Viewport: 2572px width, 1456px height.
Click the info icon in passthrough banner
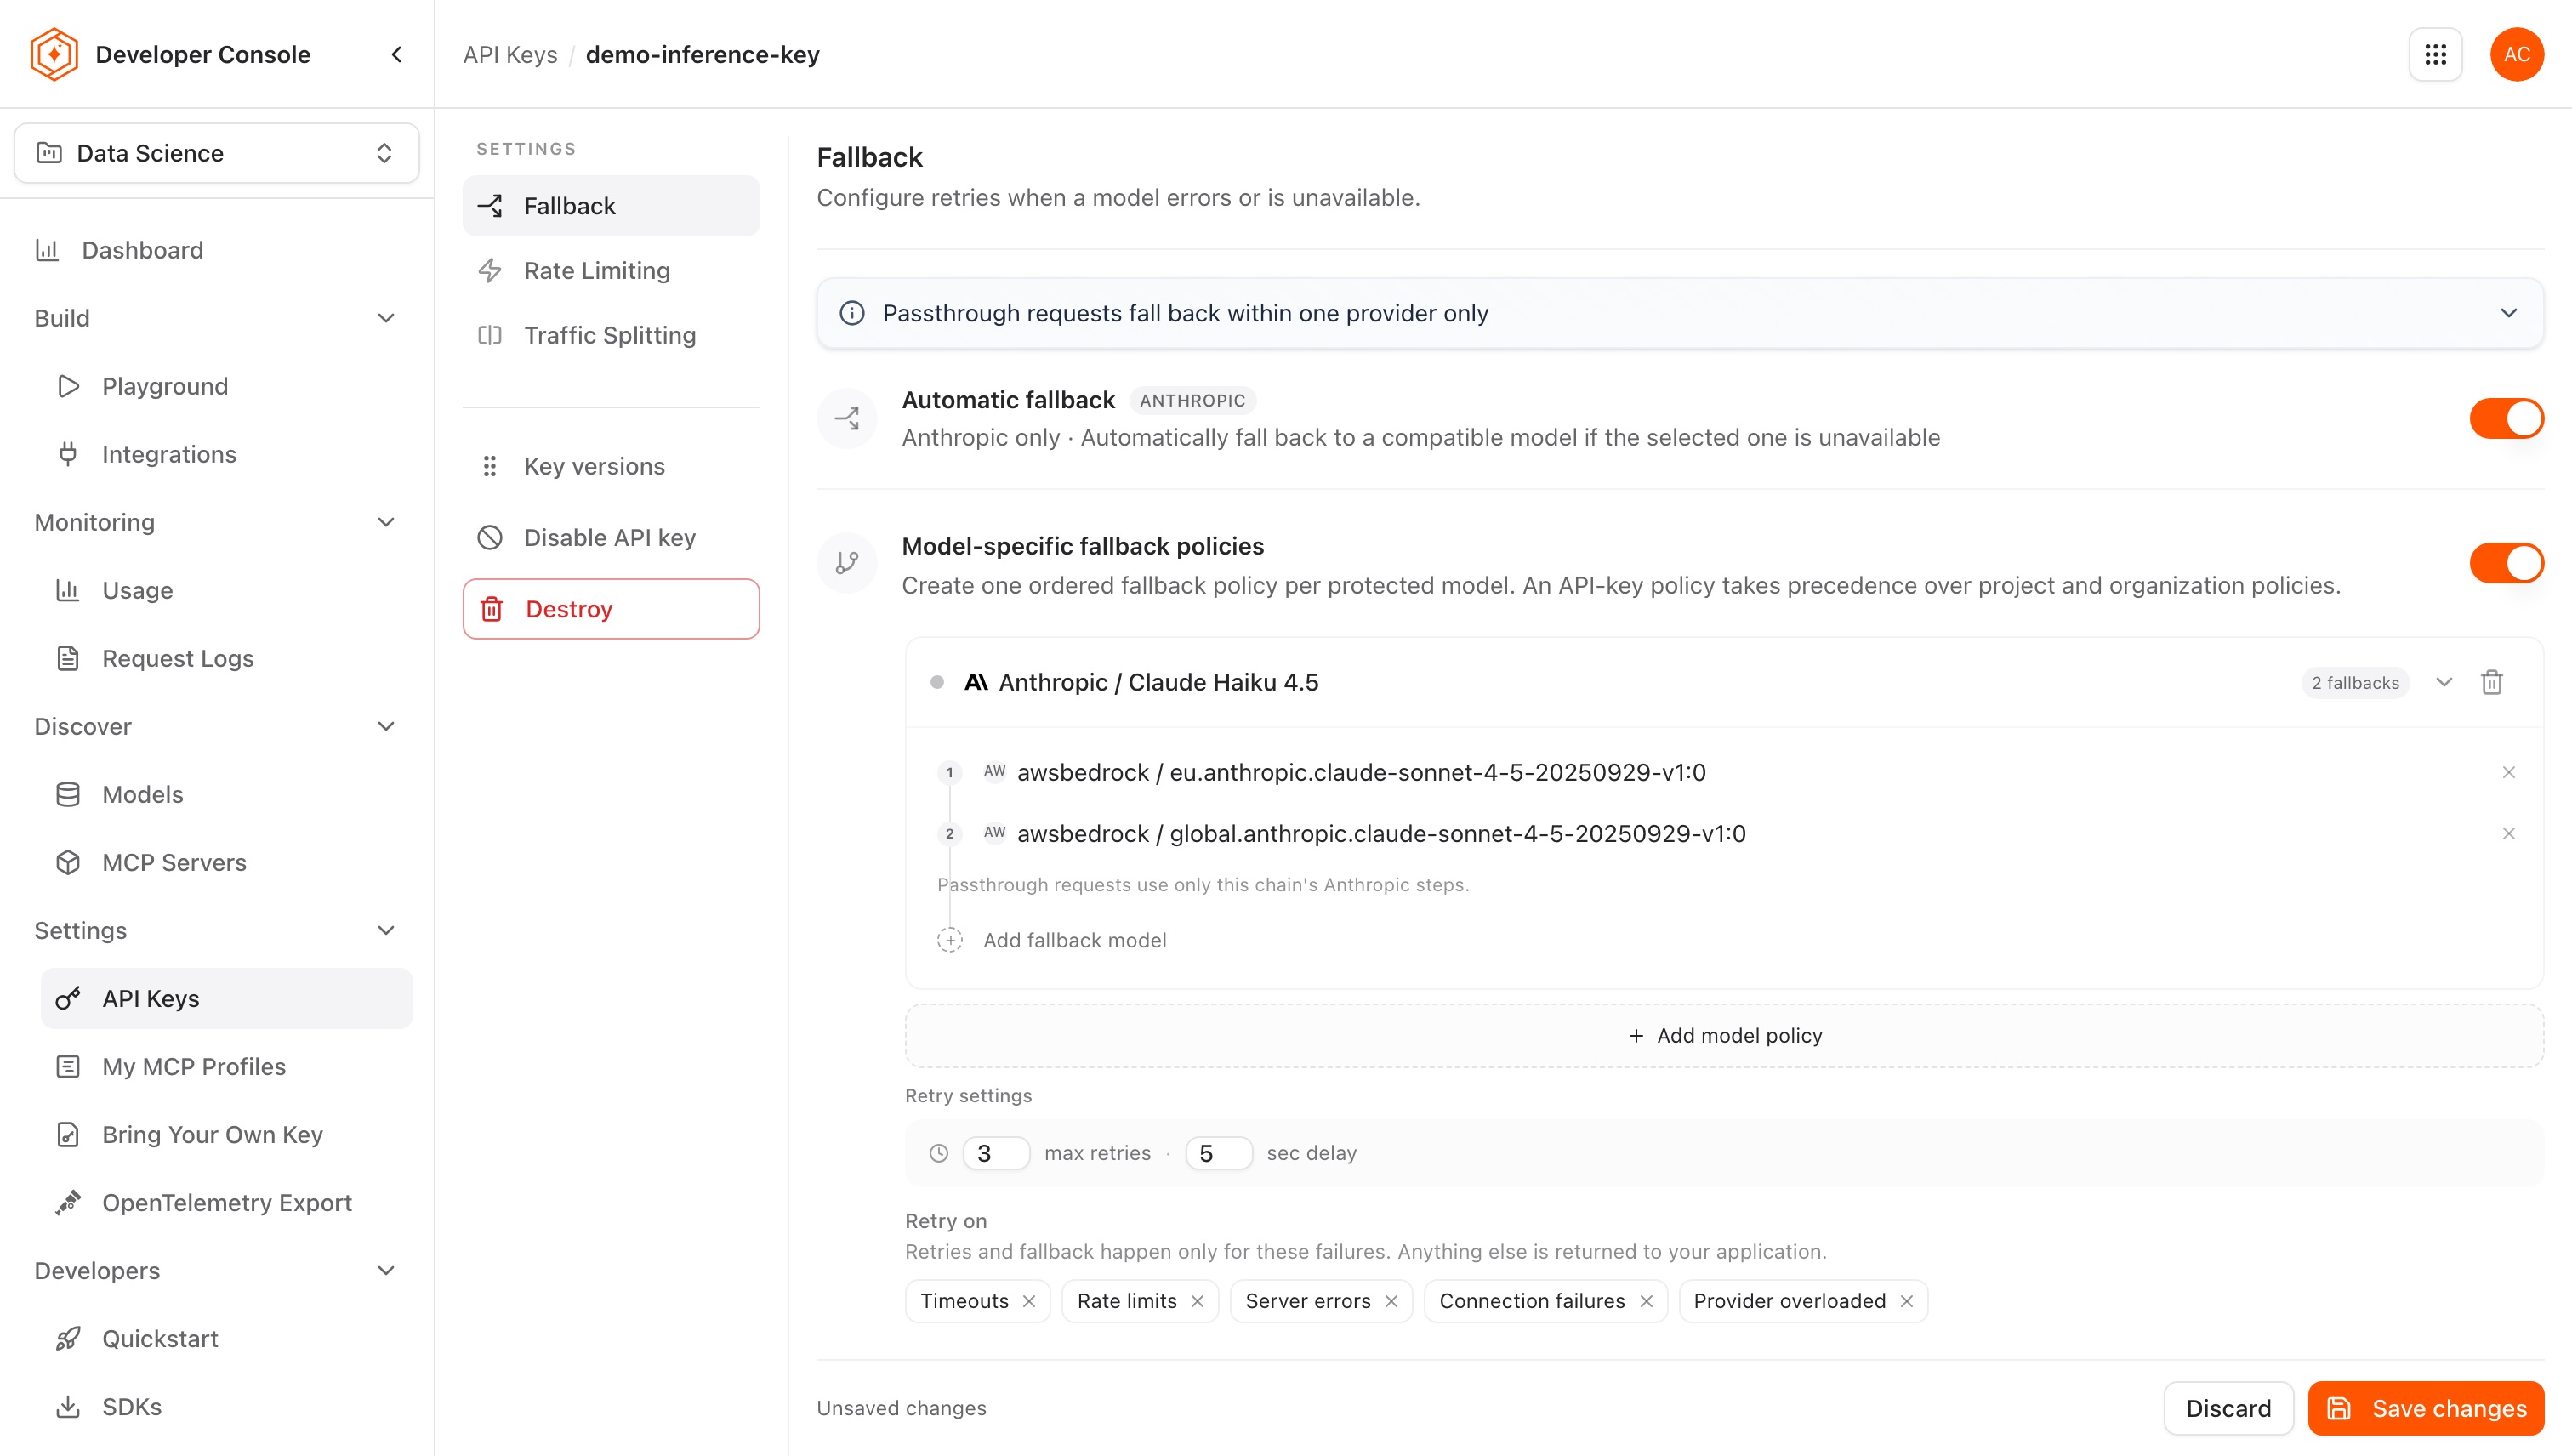click(852, 313)
